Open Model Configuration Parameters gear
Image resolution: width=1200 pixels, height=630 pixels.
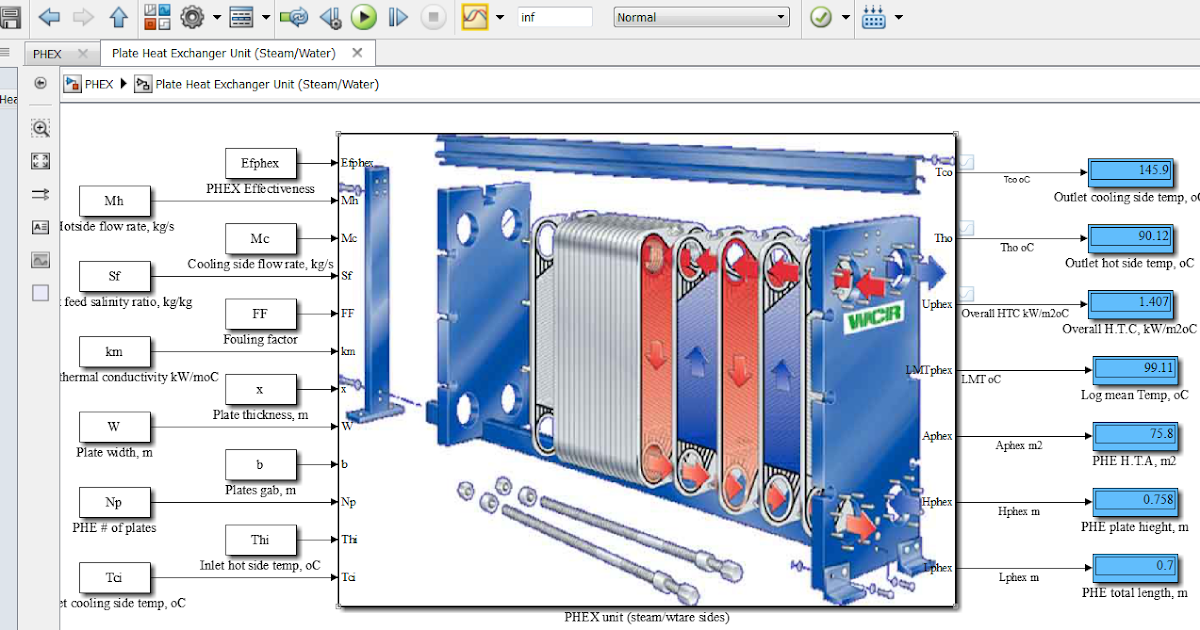[x=194, y=16]
